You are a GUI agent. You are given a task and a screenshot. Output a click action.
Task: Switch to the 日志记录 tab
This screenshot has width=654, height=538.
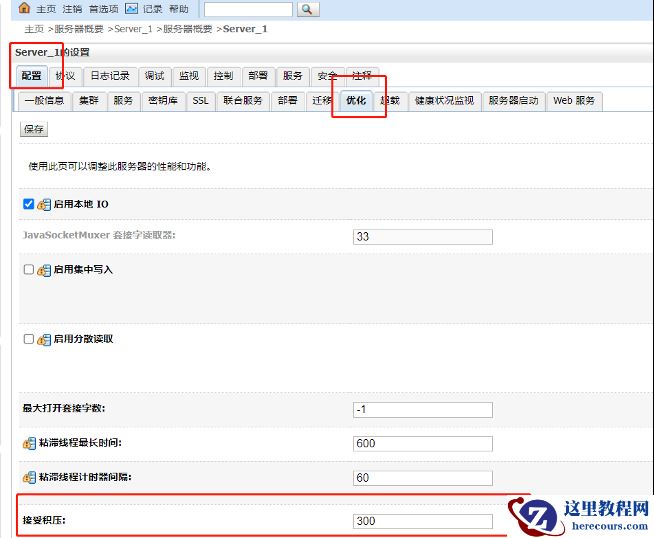[110, 76]
